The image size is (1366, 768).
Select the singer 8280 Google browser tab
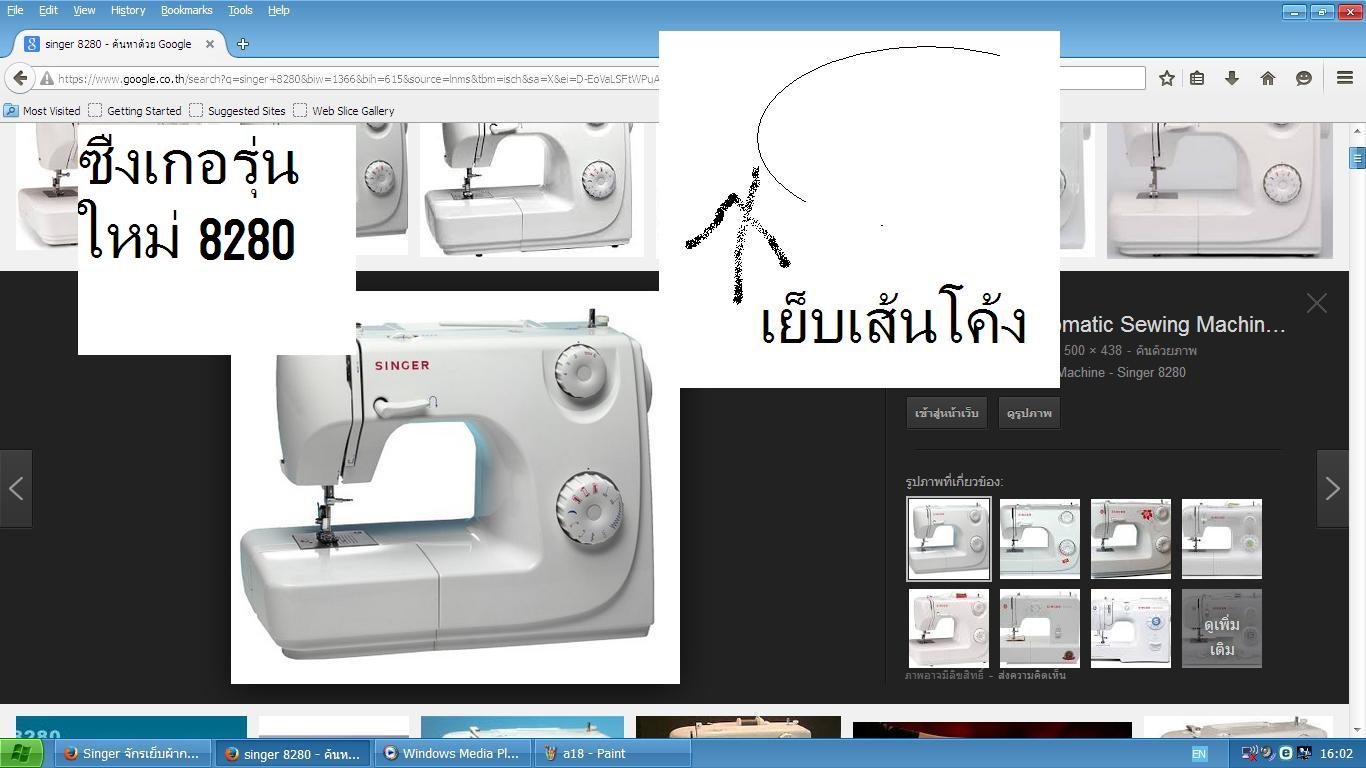click(x=119, y=44)
